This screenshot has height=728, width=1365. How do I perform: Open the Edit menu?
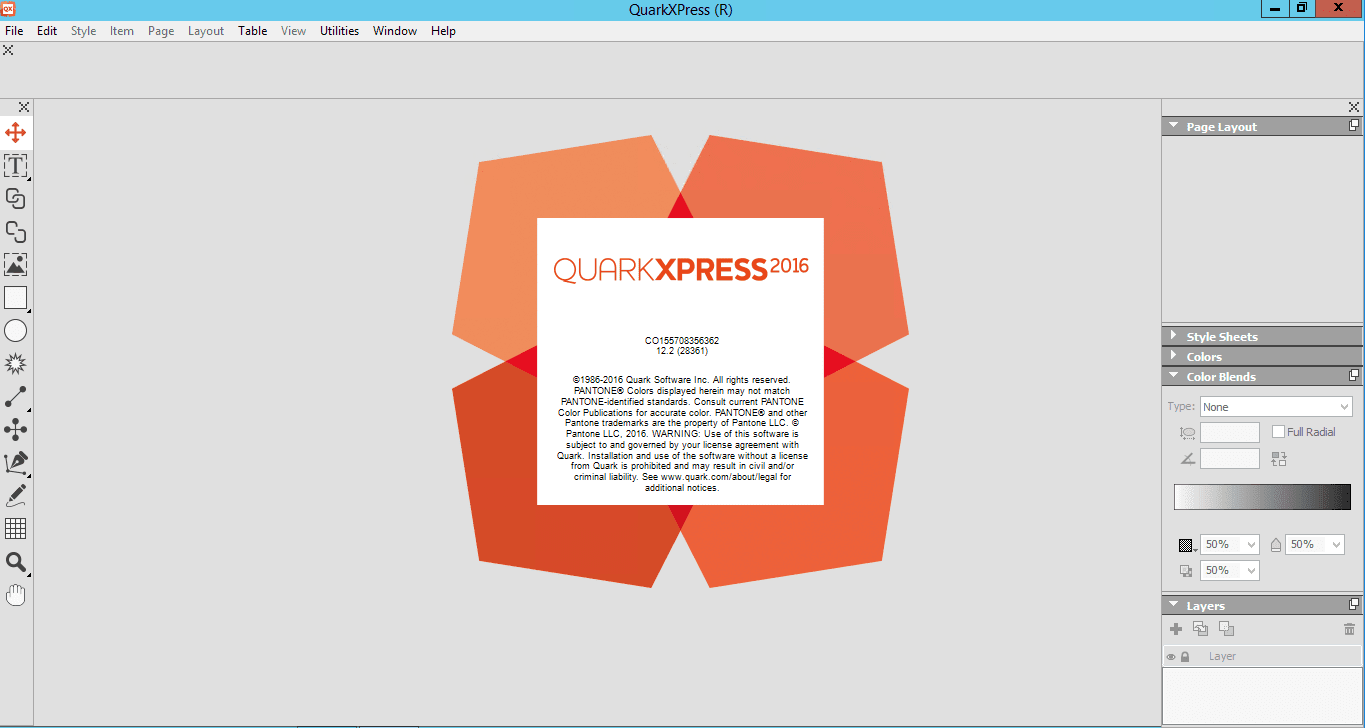click(47, 31)
